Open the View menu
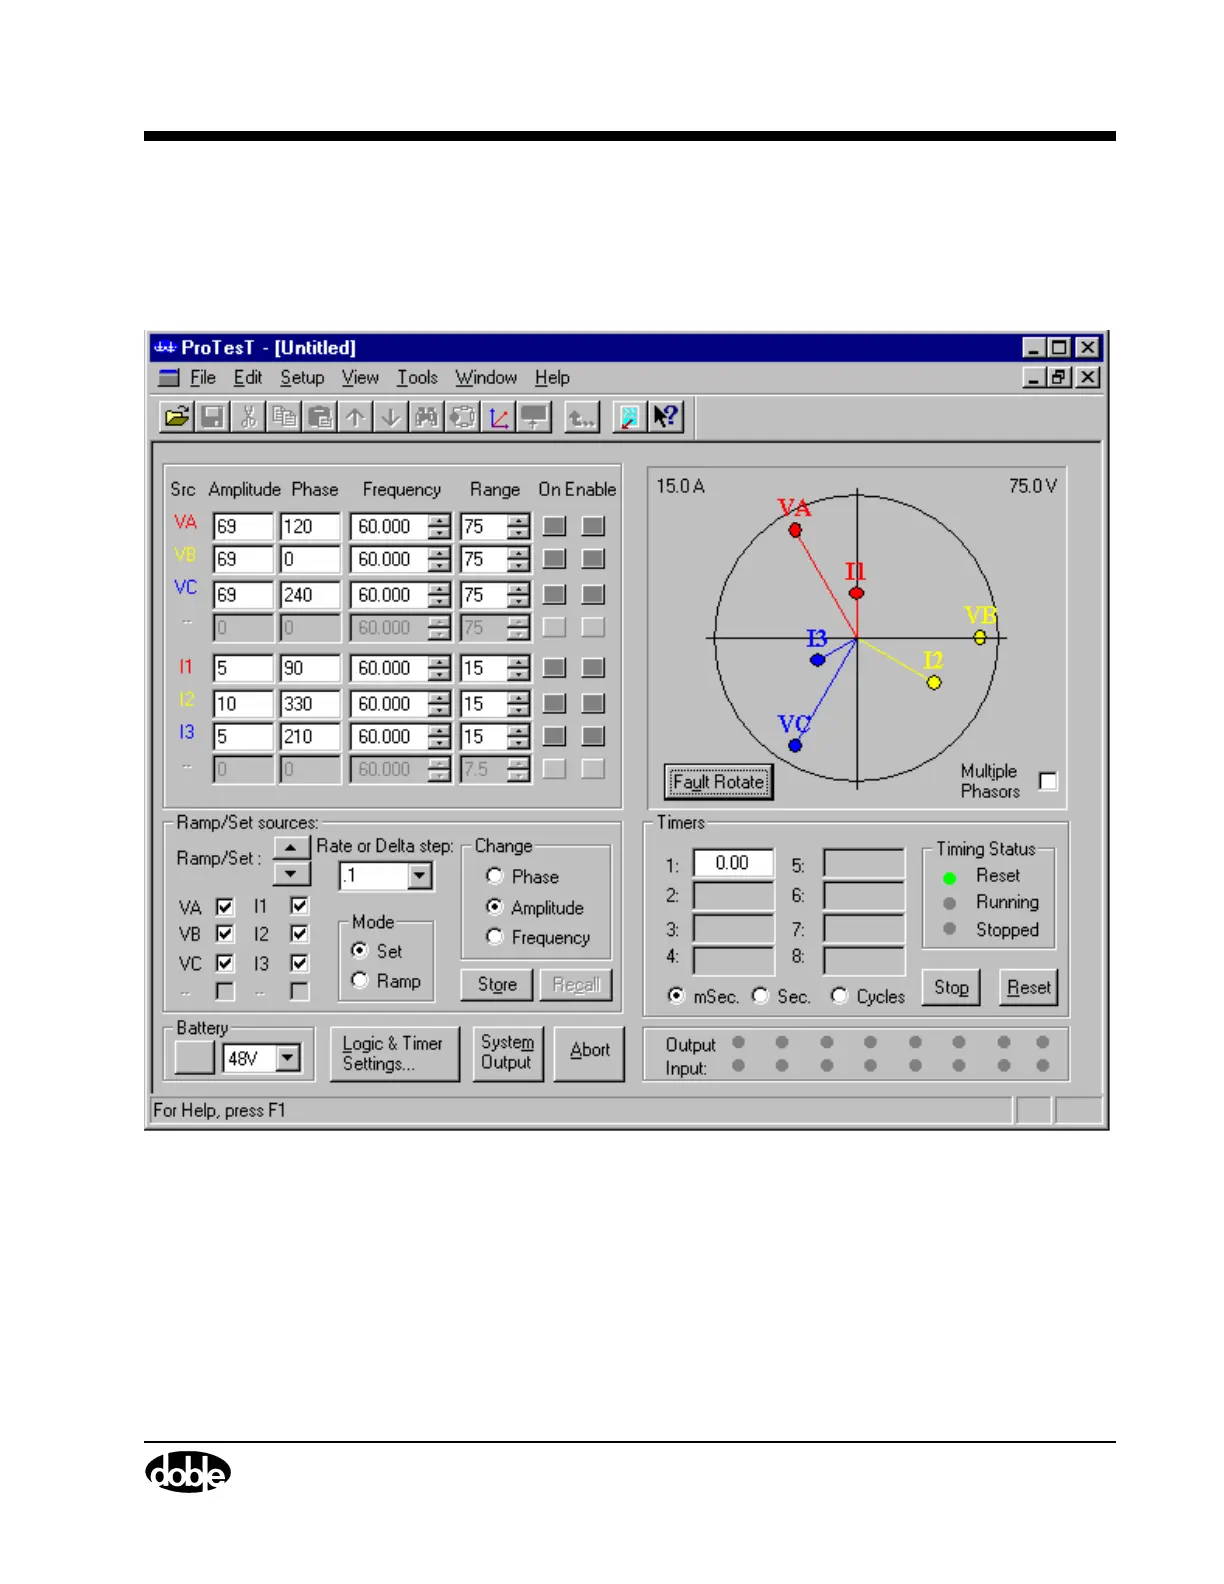 pyautogui.click(x=360, y=378)
